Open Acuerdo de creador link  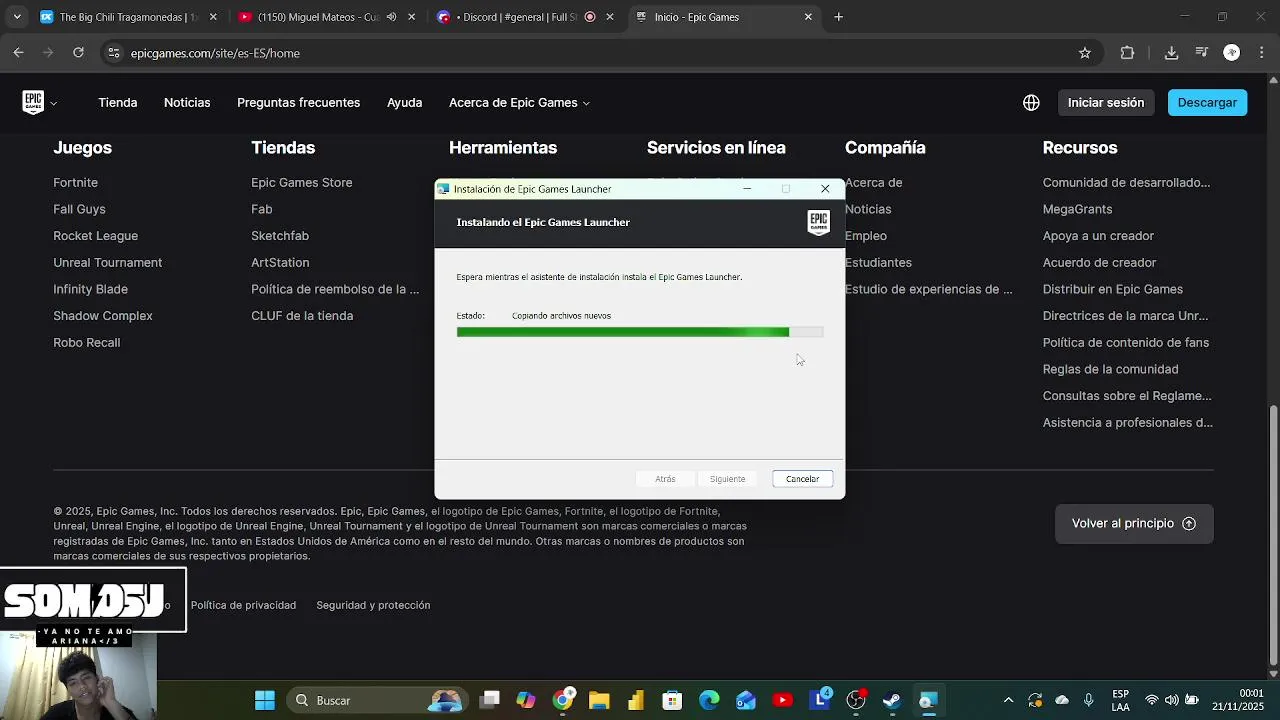1099,263
